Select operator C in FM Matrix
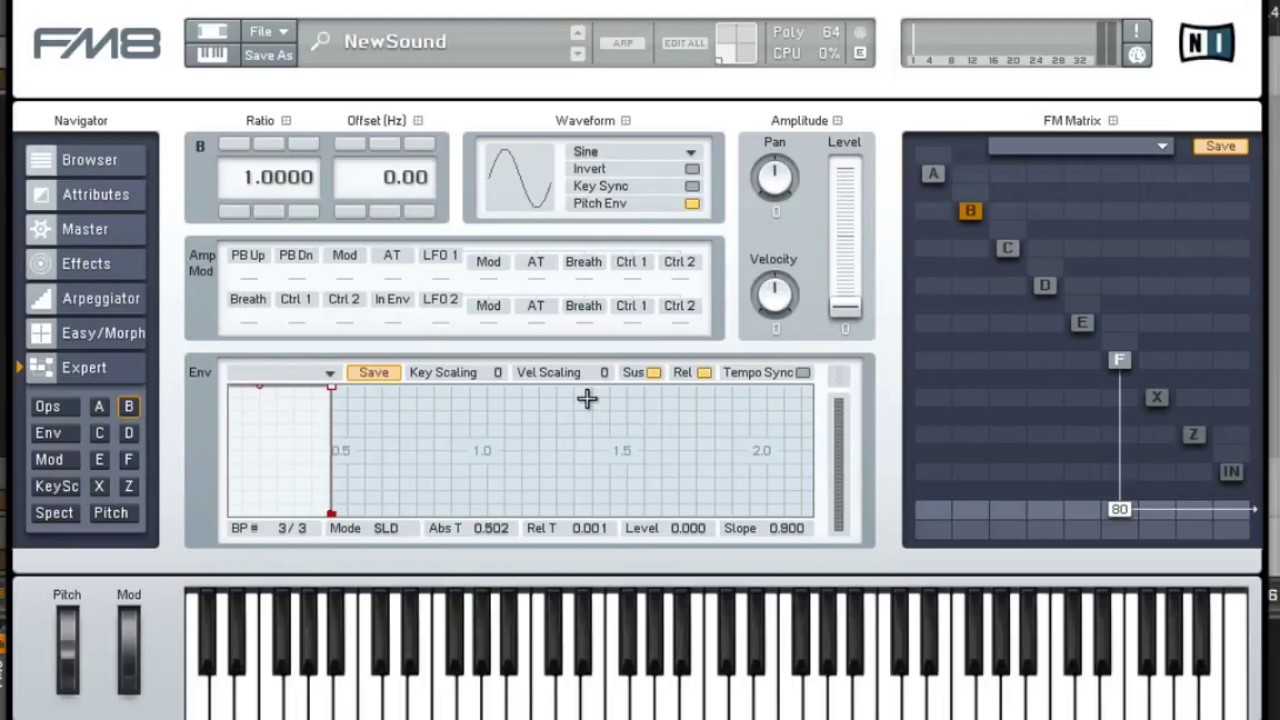Image resolution: width=1280 pixels, height=720 pixels. coord(1007,248)
